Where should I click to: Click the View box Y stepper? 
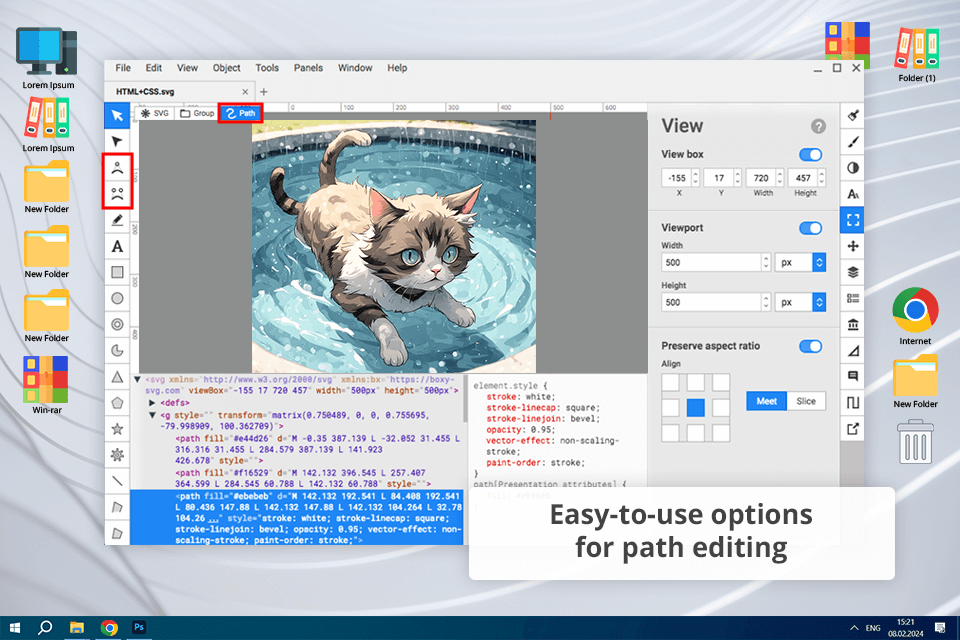(737, 178)
